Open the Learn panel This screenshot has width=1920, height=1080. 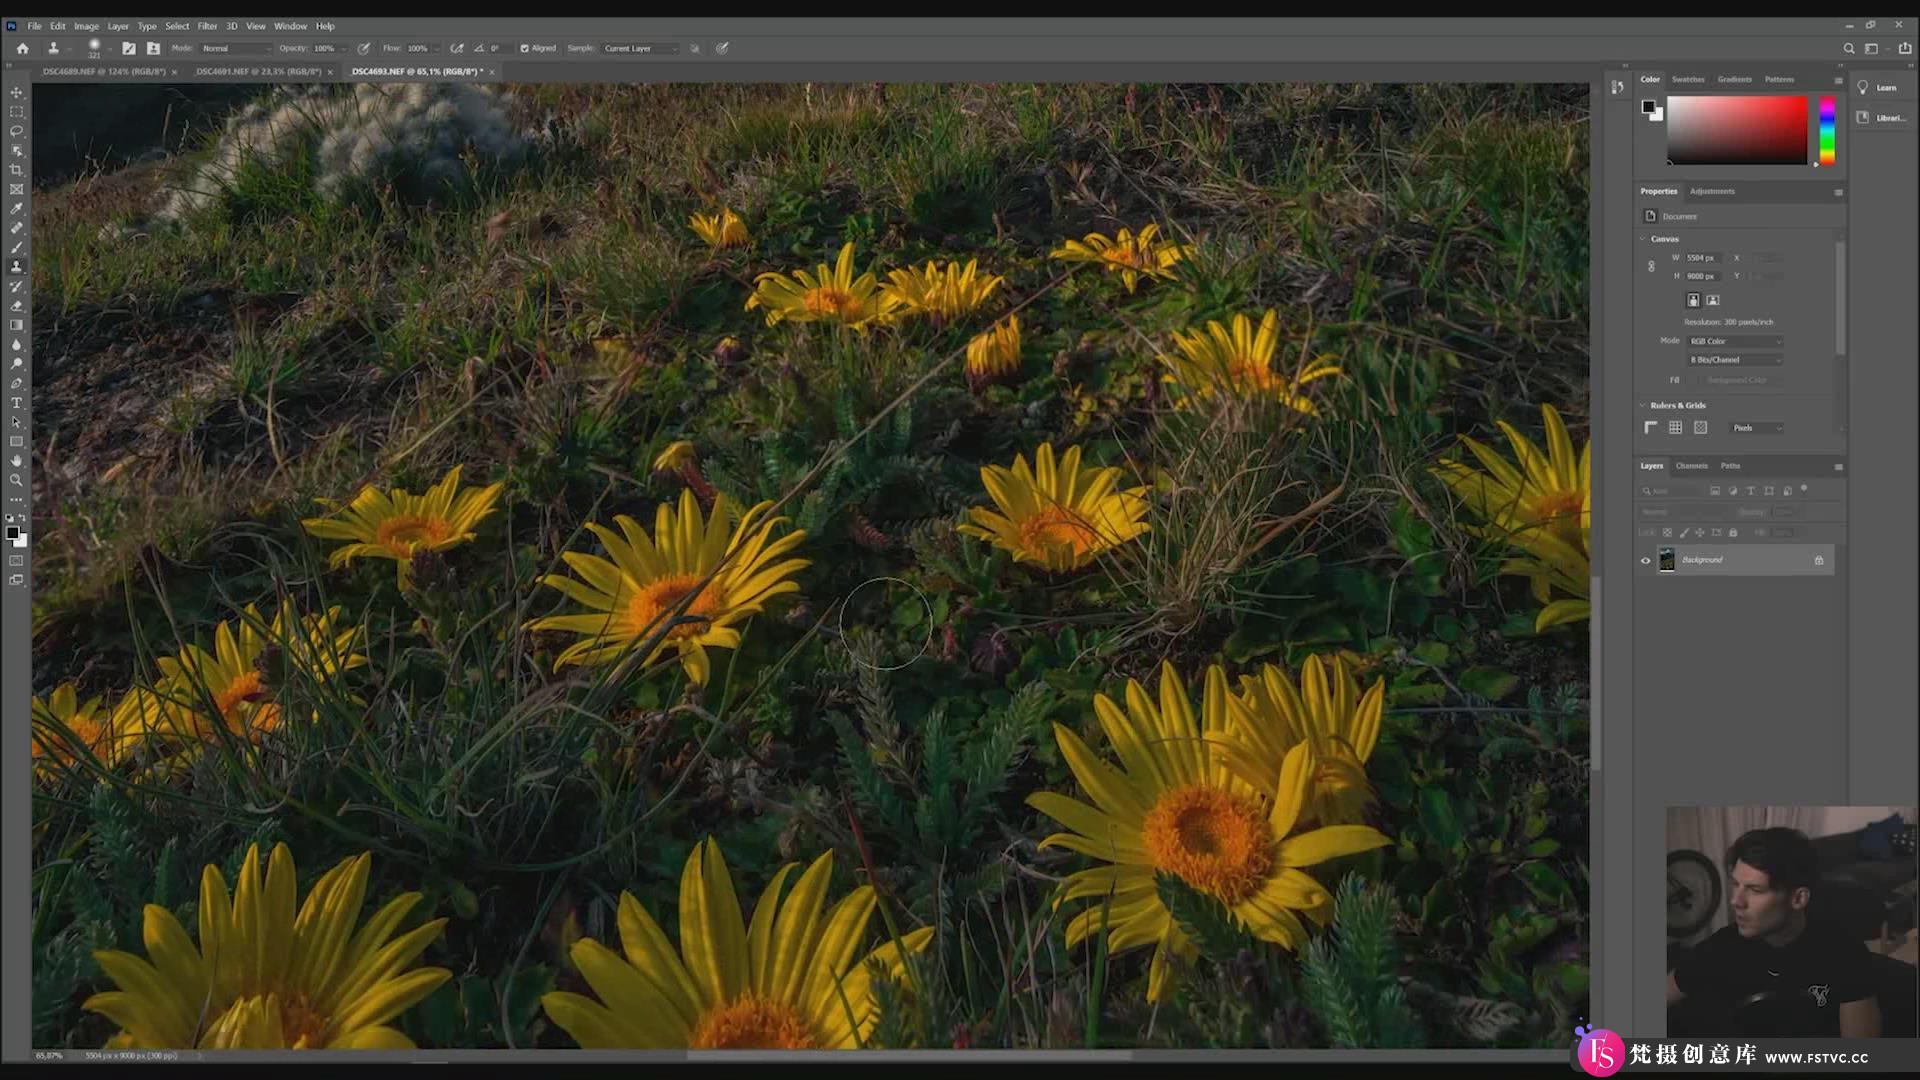tap(1878, 88)
